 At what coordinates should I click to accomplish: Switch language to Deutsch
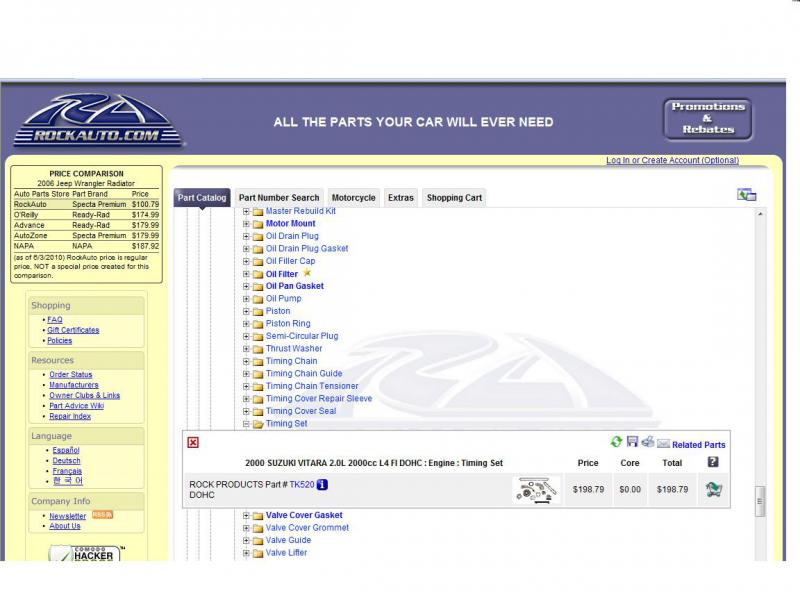[x=66, y=461]
